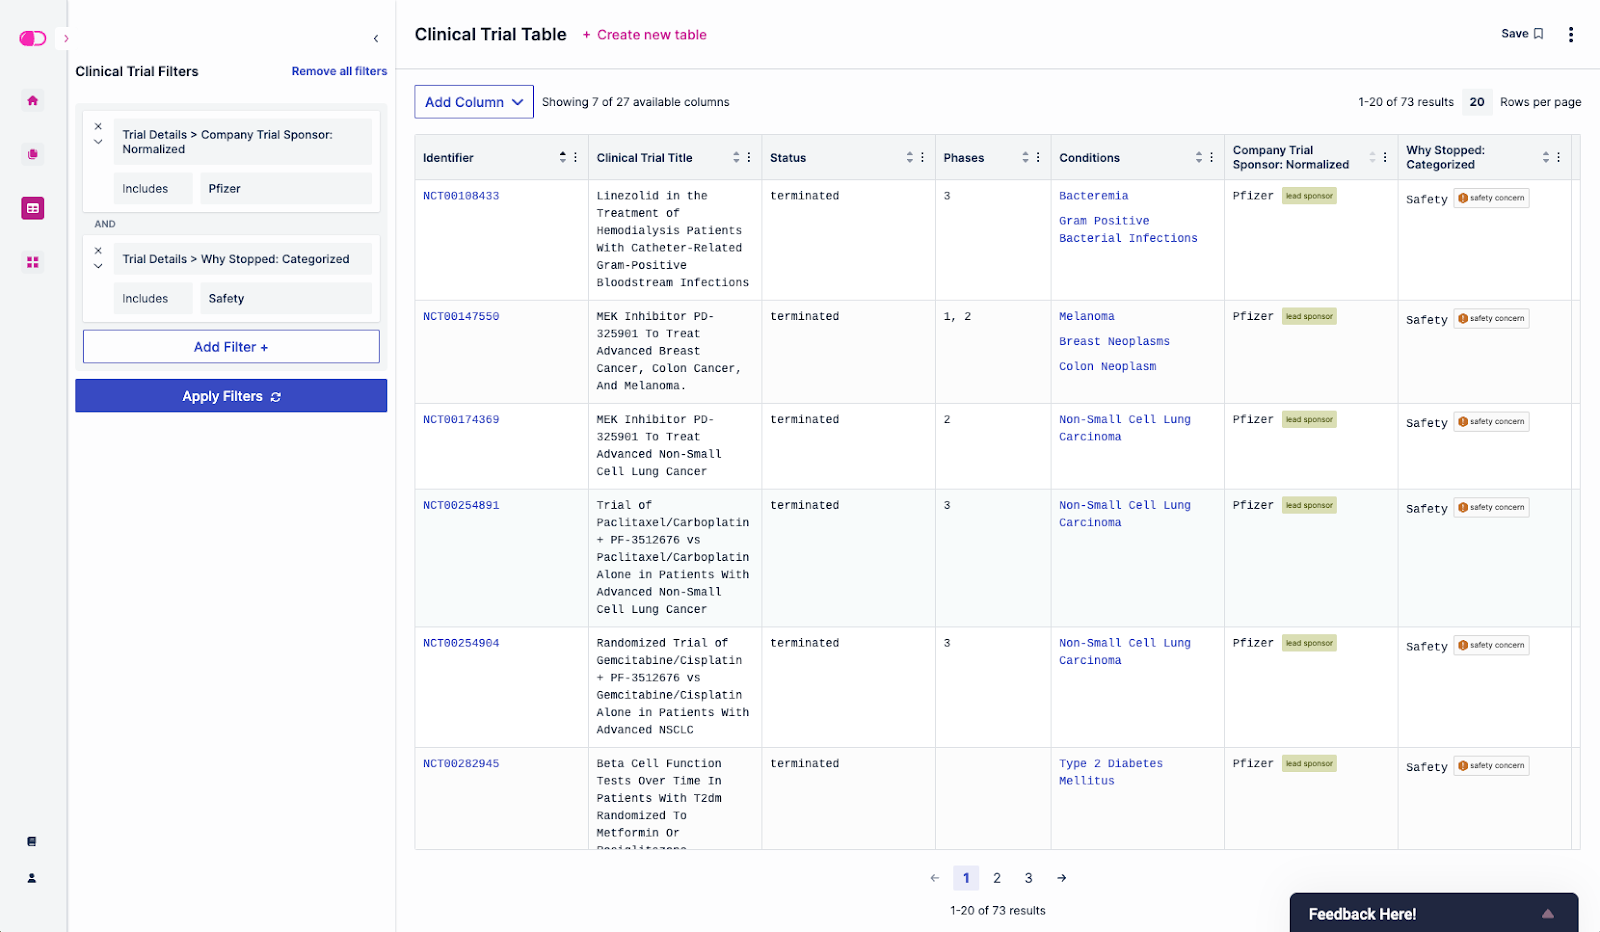Open the user profile icon
This screenshot has height=932, width=1600.
(x=32, y=878)
